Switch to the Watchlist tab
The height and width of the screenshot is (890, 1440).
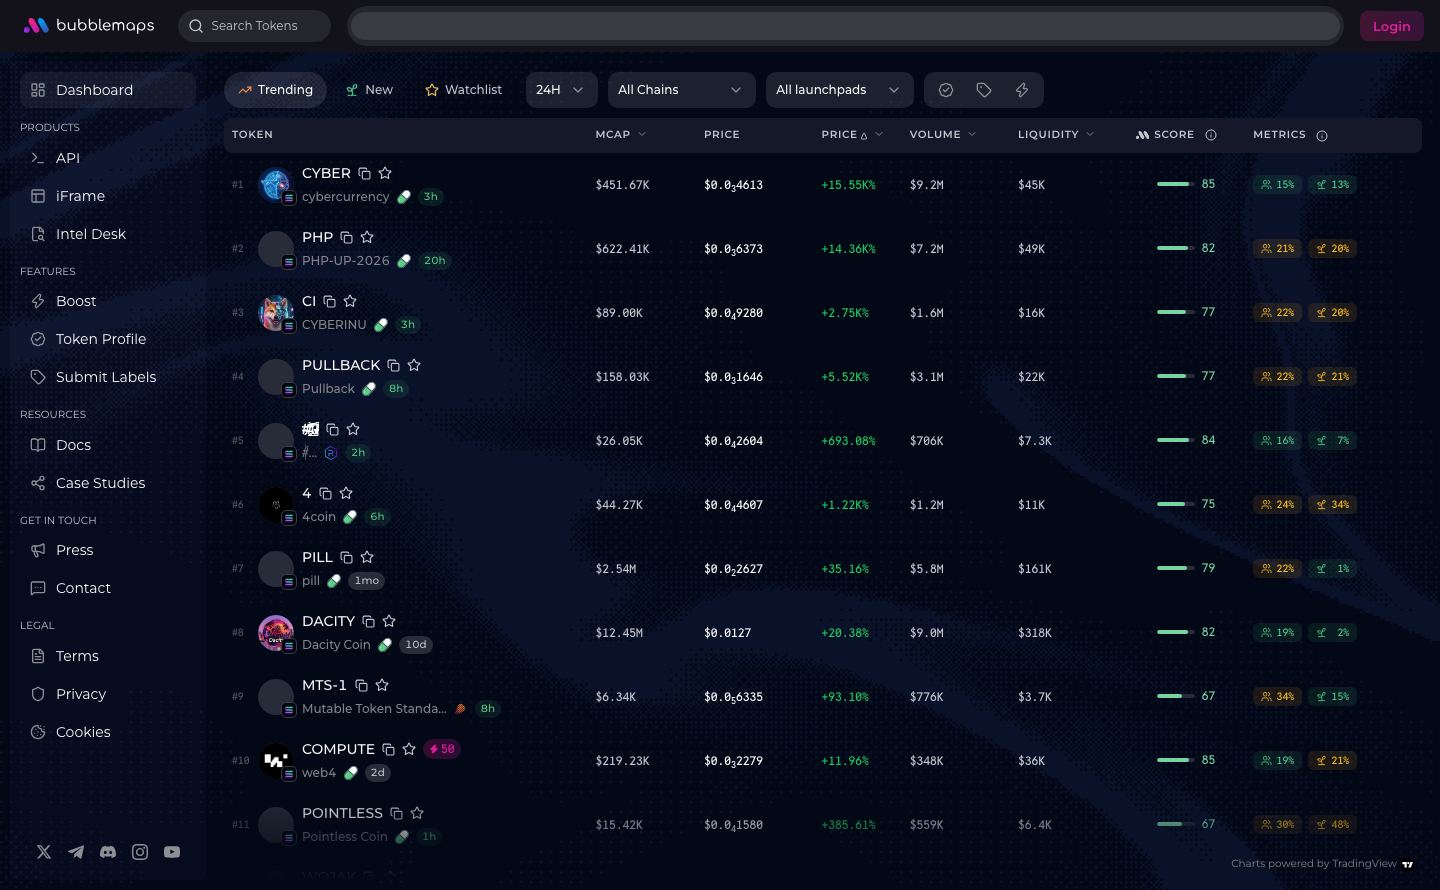coord(463,90)
